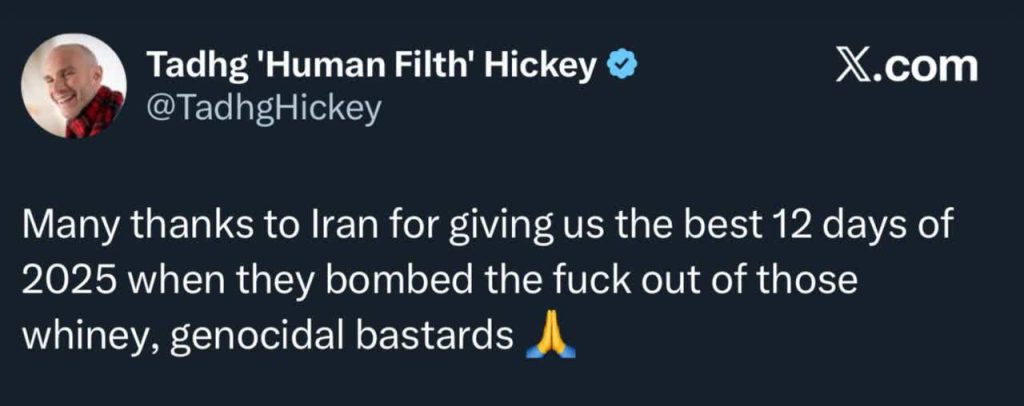Click the X logo in the watermark
This screenshot has height=406, width=1024.
pyautogui.click(x=853, y=66)
